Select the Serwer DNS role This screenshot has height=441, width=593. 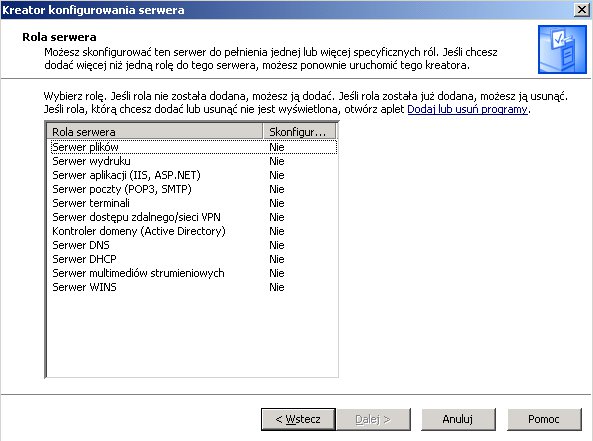tap(194, 245)
